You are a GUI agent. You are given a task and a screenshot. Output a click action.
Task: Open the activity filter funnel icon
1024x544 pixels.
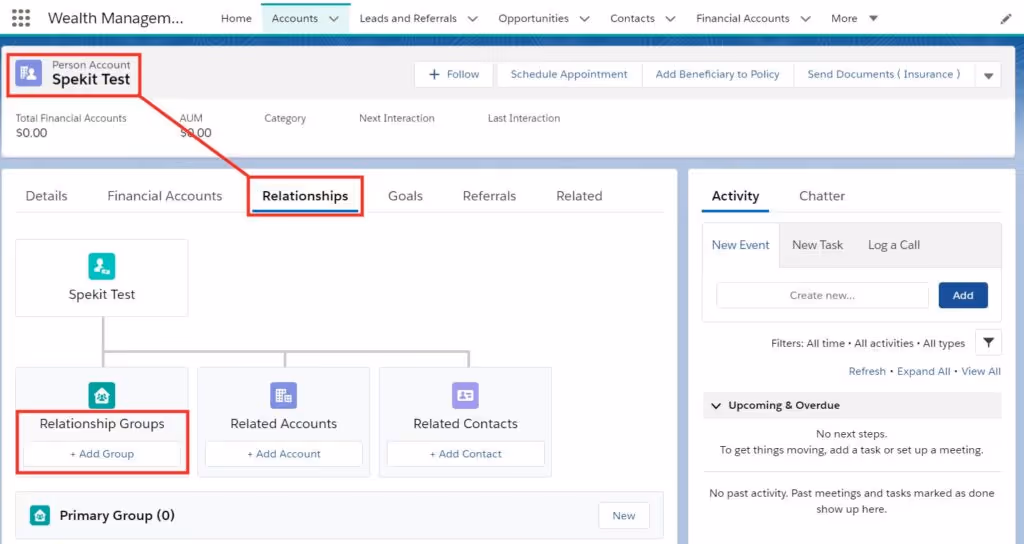(x=988, y=342)
